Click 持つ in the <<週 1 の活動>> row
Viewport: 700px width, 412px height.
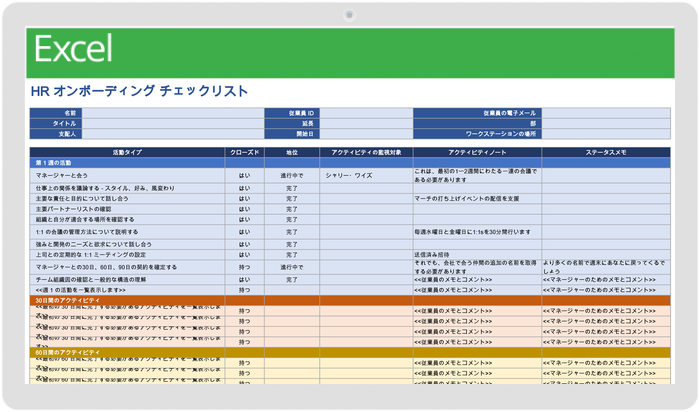coord(245,290)
